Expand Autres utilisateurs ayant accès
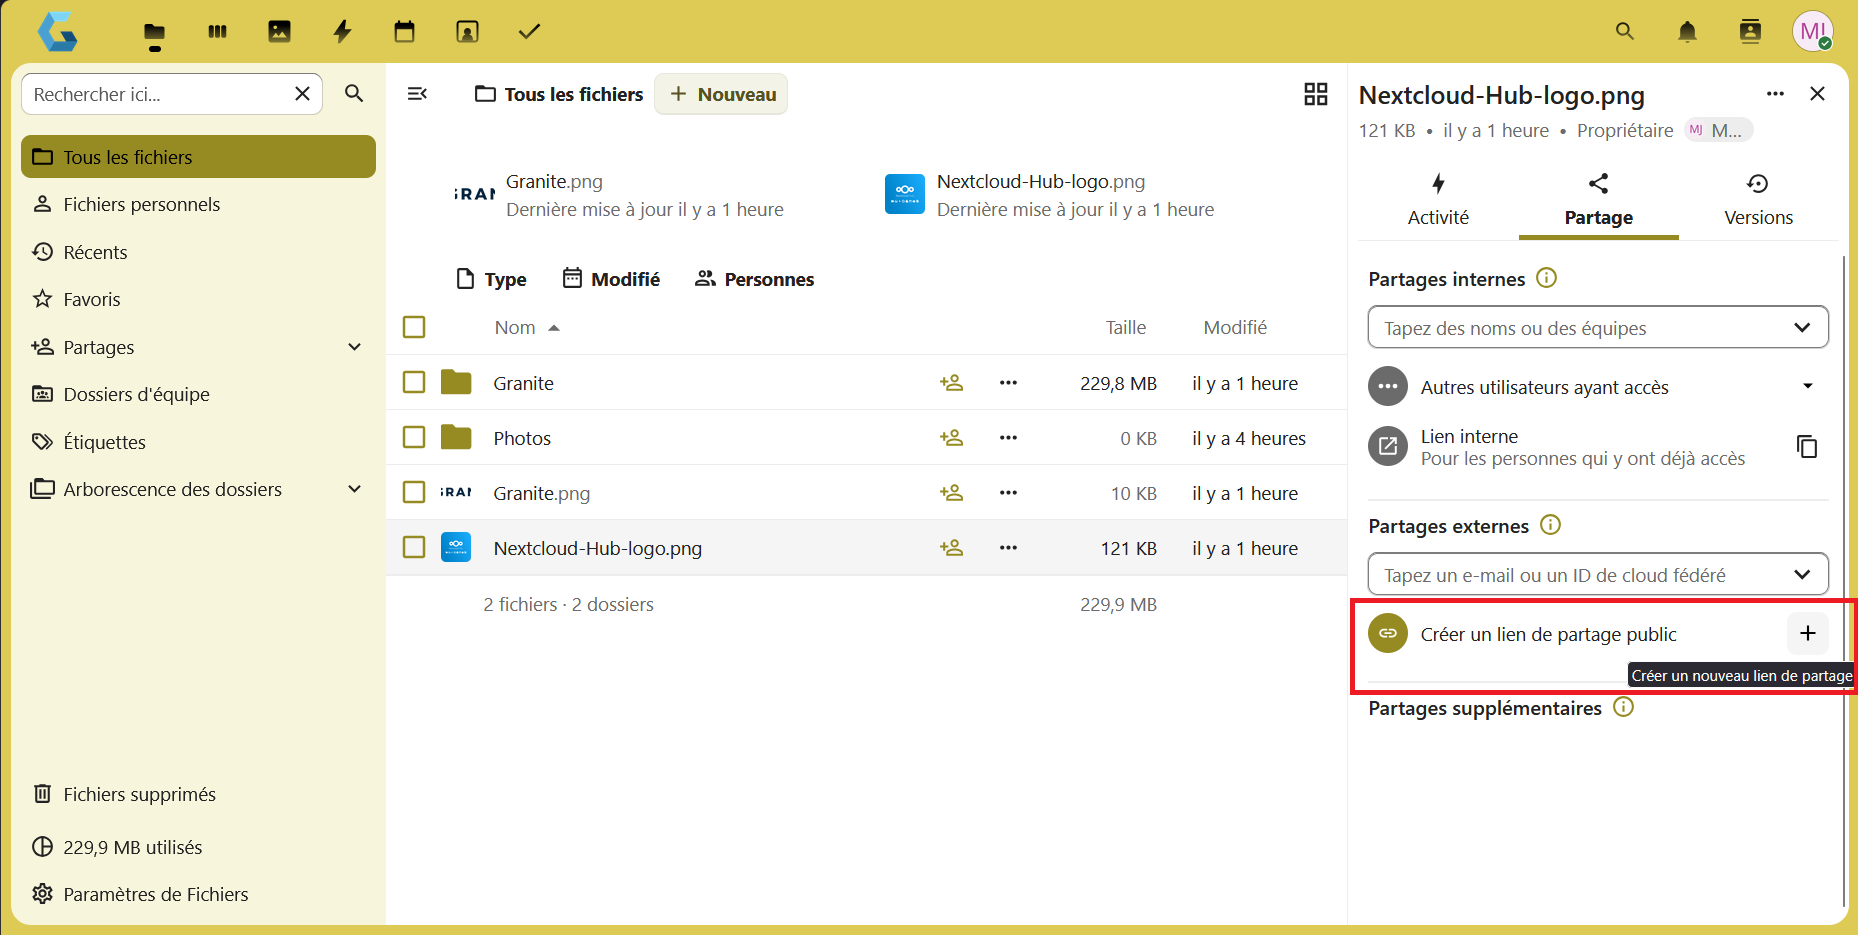1858x935 pixels. [x=1807, y=387]
